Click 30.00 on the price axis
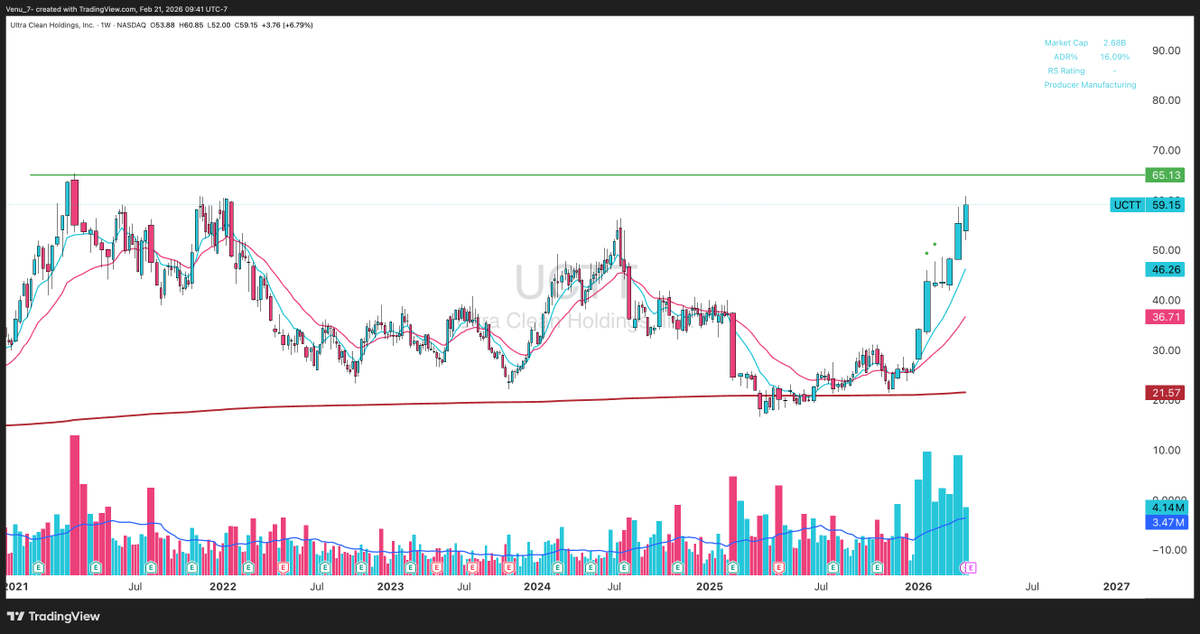Screen dimensions: 1200x634 pyautogui.click(x=1165, y=350)
